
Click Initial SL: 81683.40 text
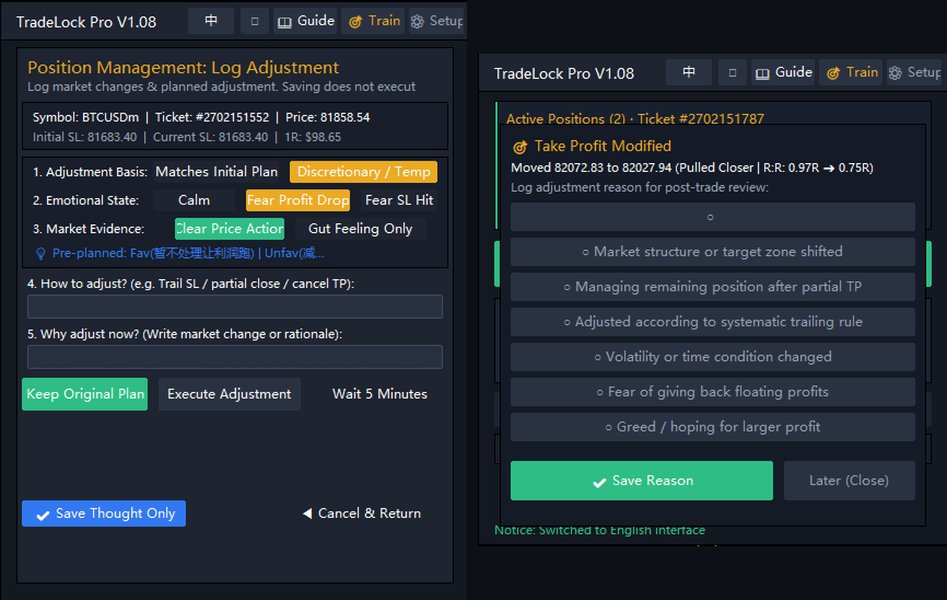click(x=85, y=137)
